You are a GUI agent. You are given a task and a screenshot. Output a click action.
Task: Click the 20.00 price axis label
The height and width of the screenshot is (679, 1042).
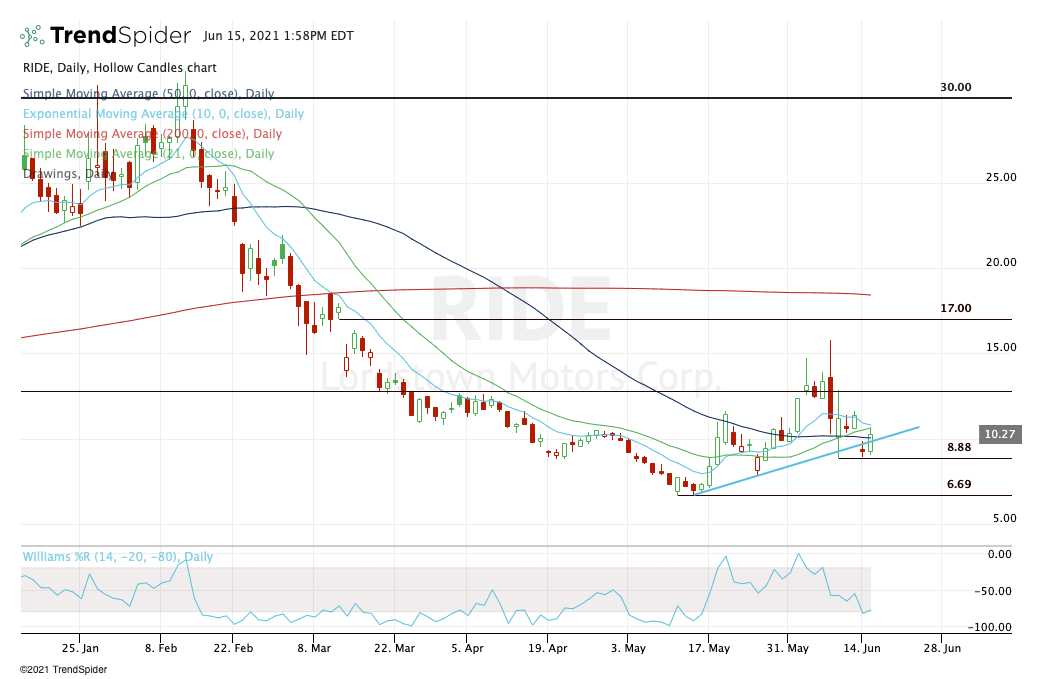click(1001, 262)
